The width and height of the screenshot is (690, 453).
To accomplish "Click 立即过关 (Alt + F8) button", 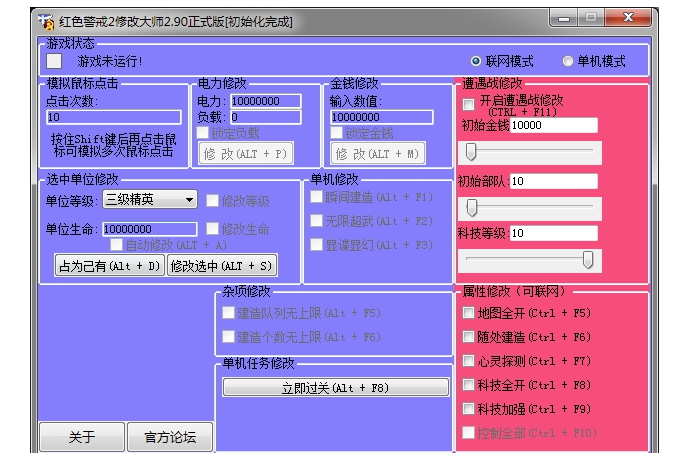I will coord(335,388).
